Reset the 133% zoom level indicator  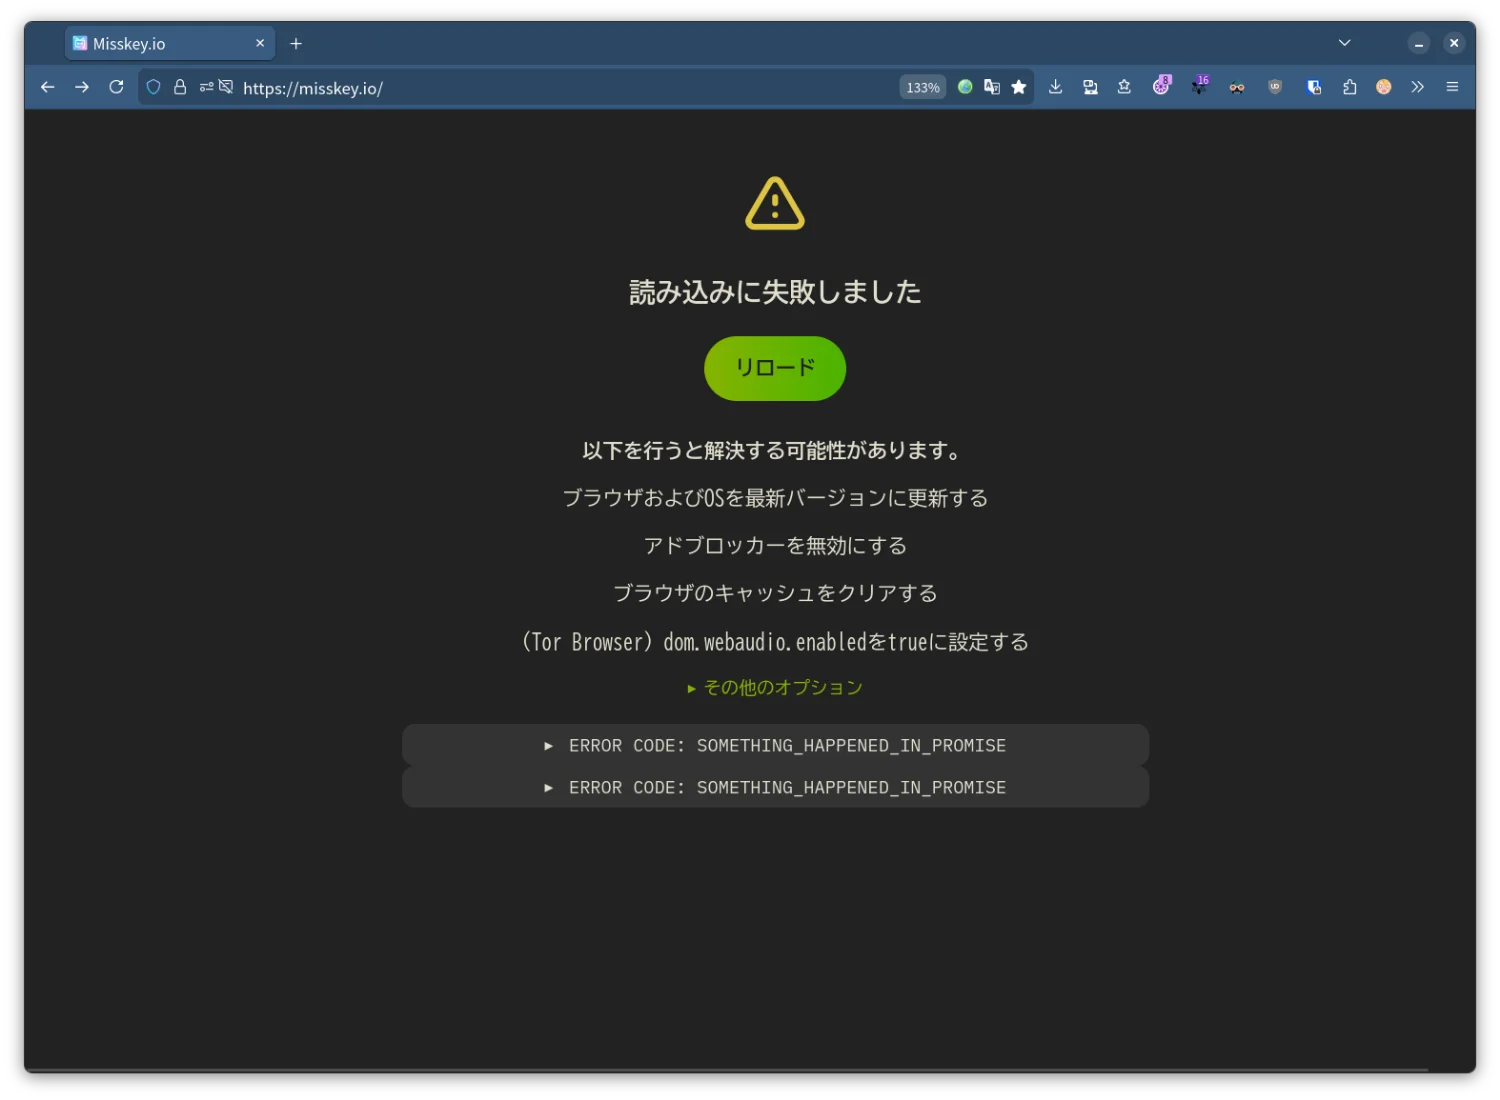point(922,87)
